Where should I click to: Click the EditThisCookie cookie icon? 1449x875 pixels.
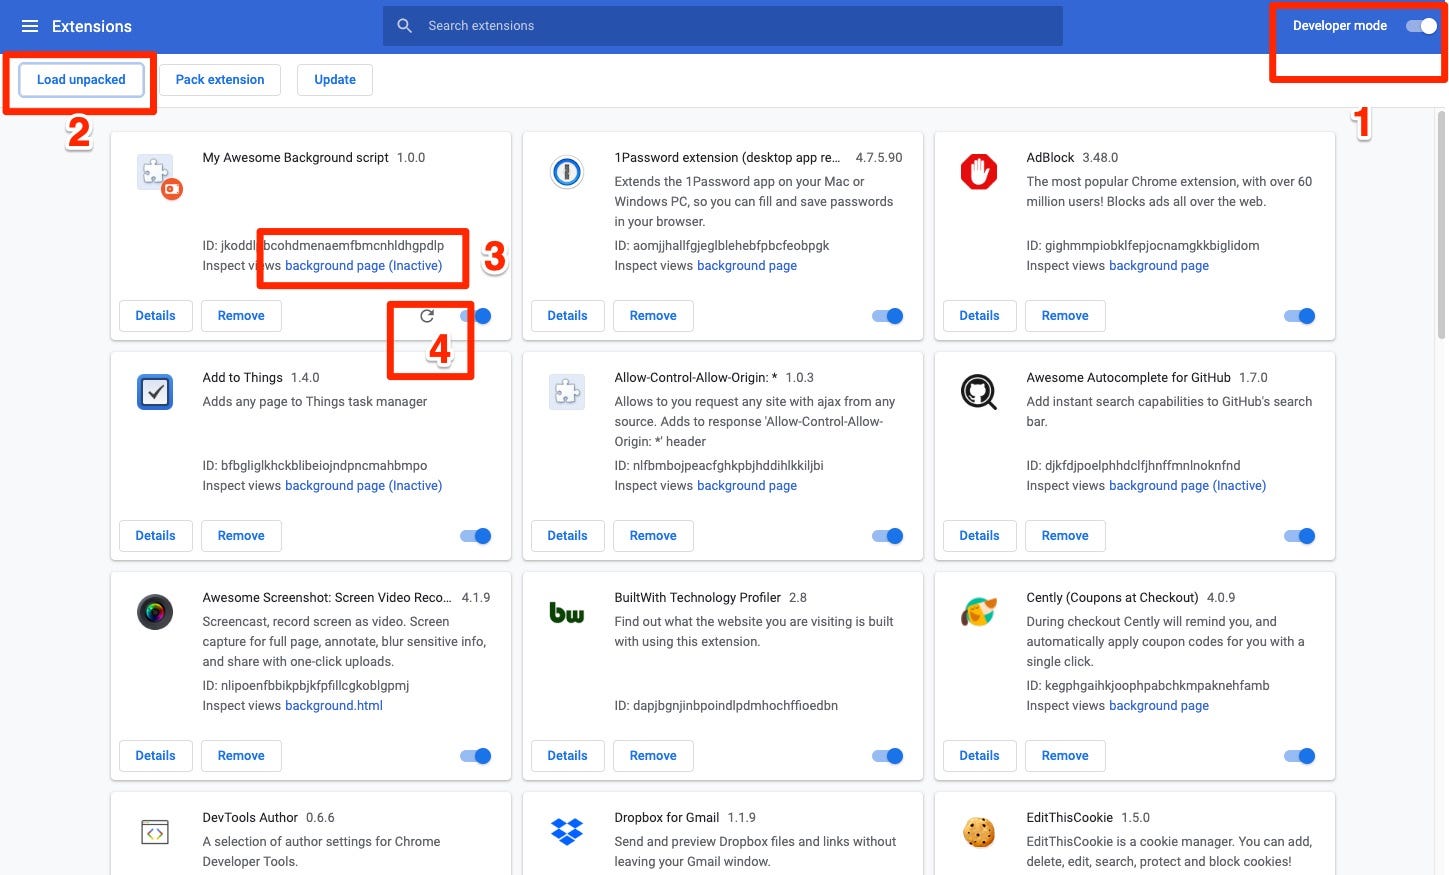(x=979, y=832)
